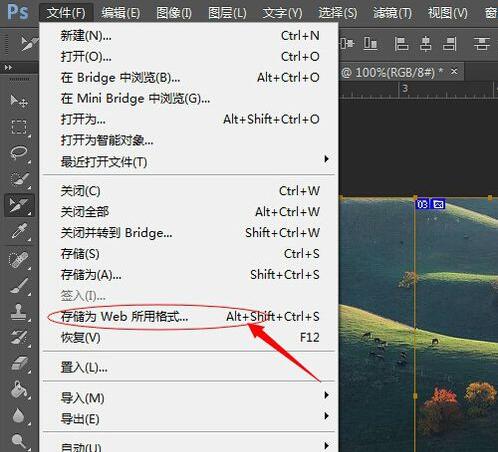Choose 打开为智能对象... menu entry
The height and width of the screenshot is (452, 498).
(x=189, y=140)
